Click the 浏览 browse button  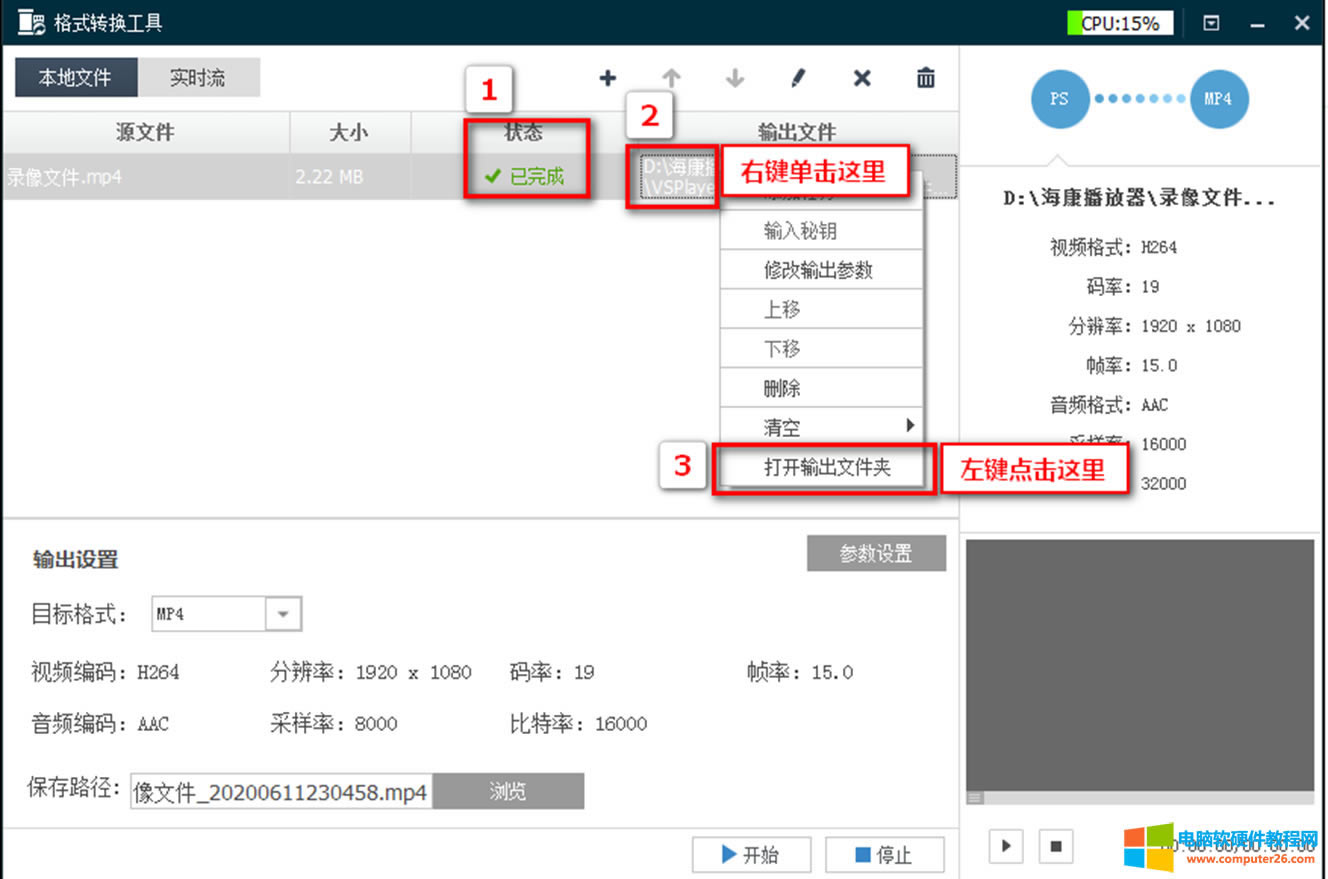[x=508, y=791]
